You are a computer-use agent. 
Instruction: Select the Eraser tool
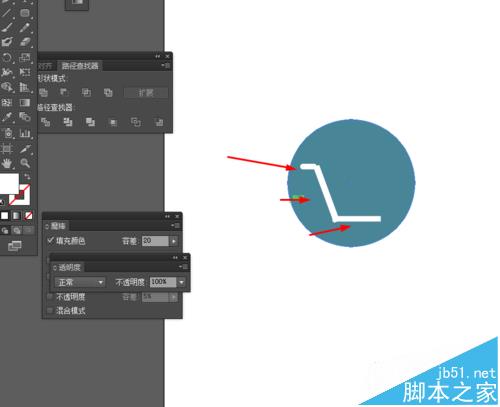pos(25,42)
